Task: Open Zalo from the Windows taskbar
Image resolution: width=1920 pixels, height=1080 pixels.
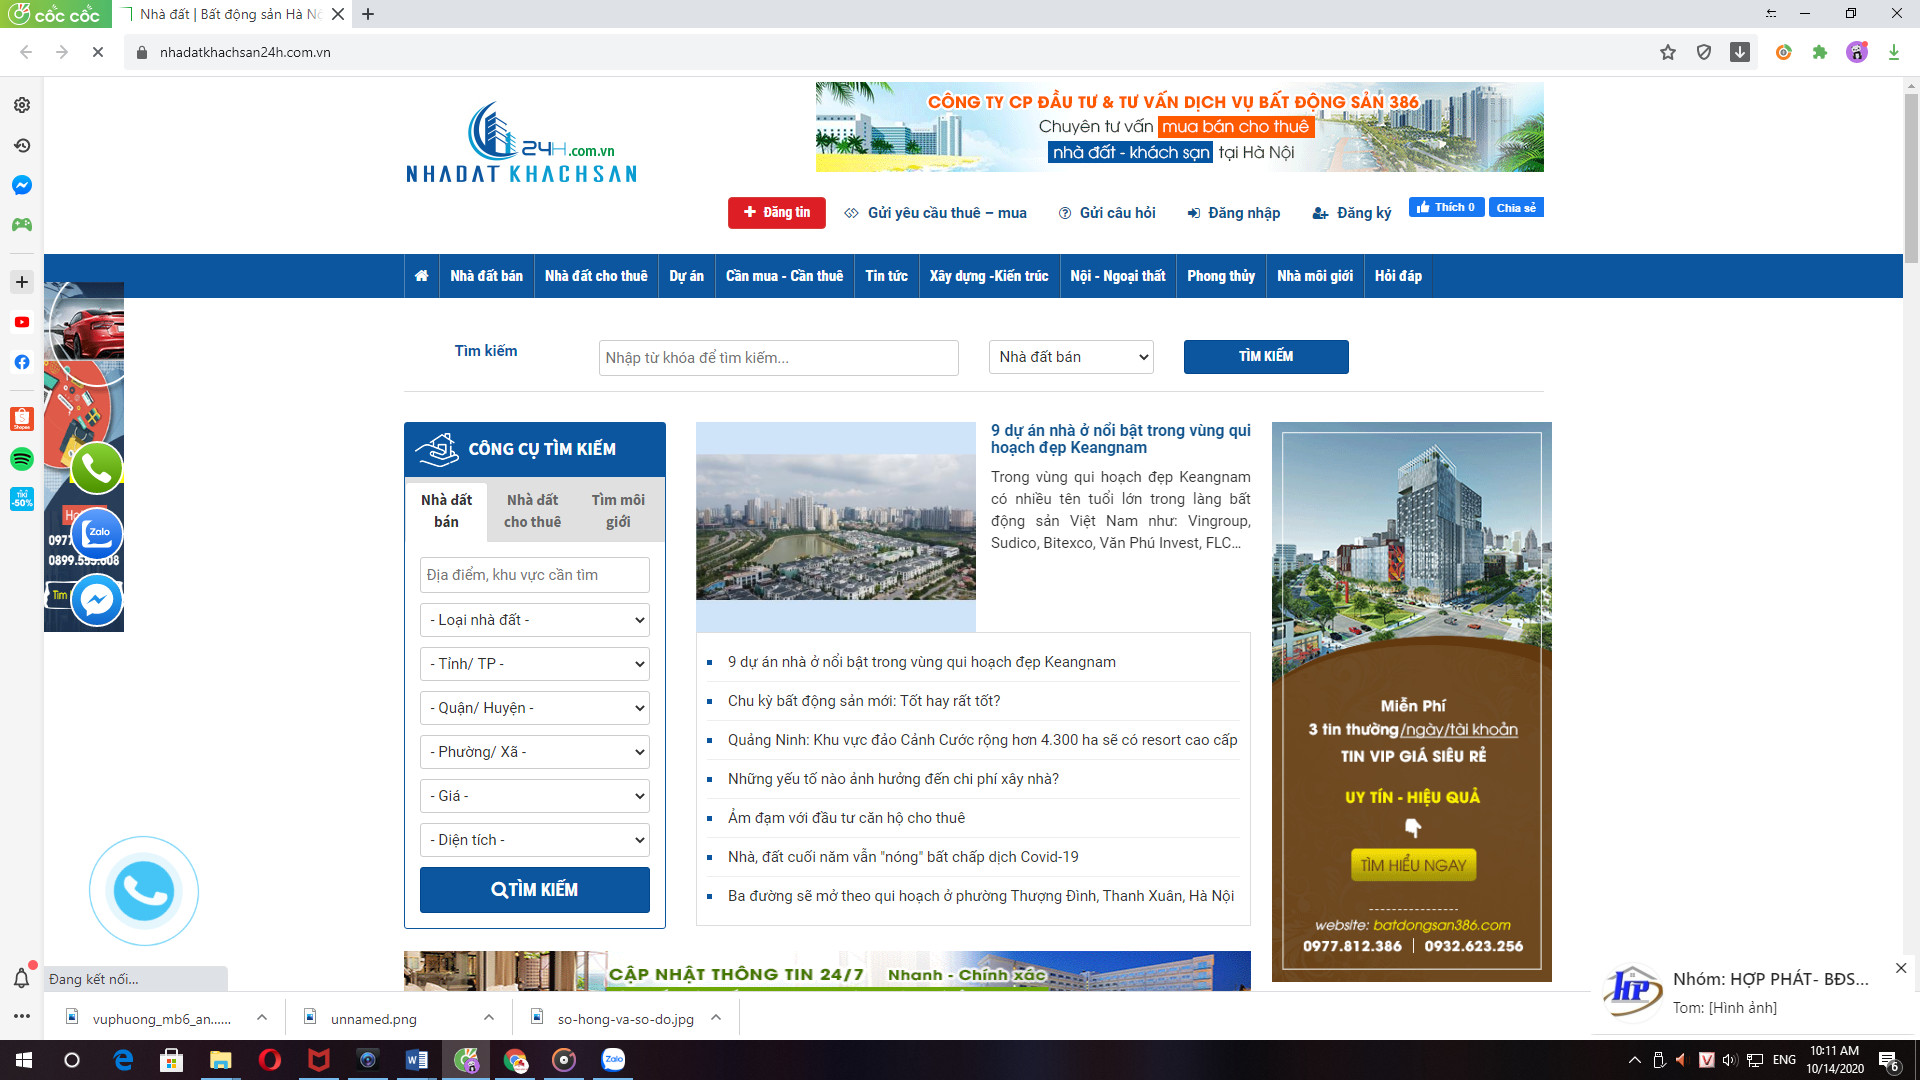Action: click(613, 1060)
